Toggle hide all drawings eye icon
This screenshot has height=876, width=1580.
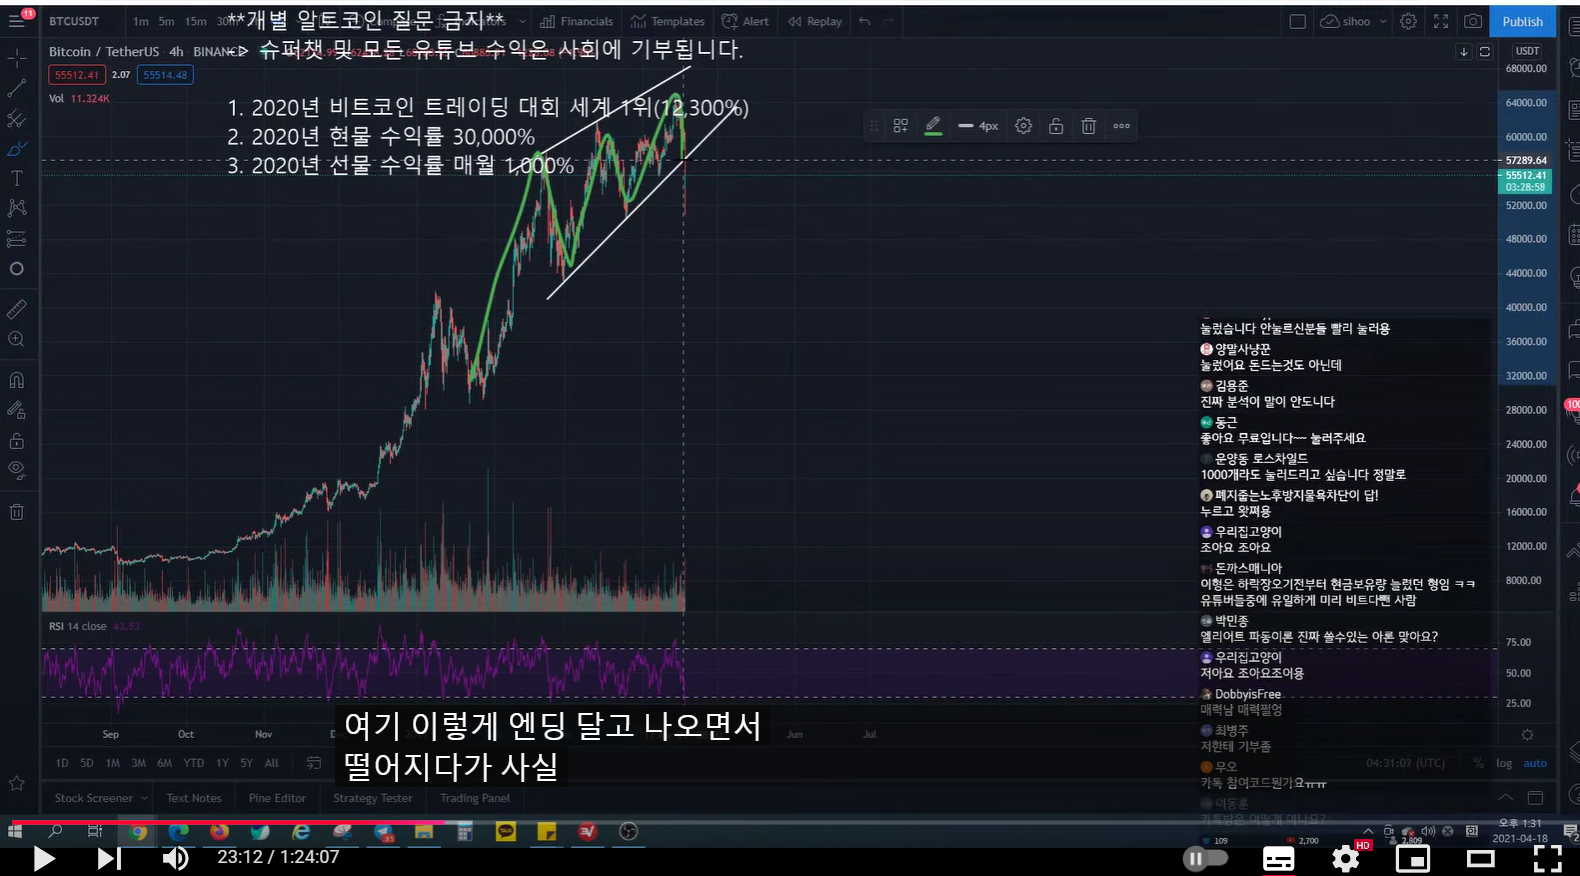(x=17, y=470)
